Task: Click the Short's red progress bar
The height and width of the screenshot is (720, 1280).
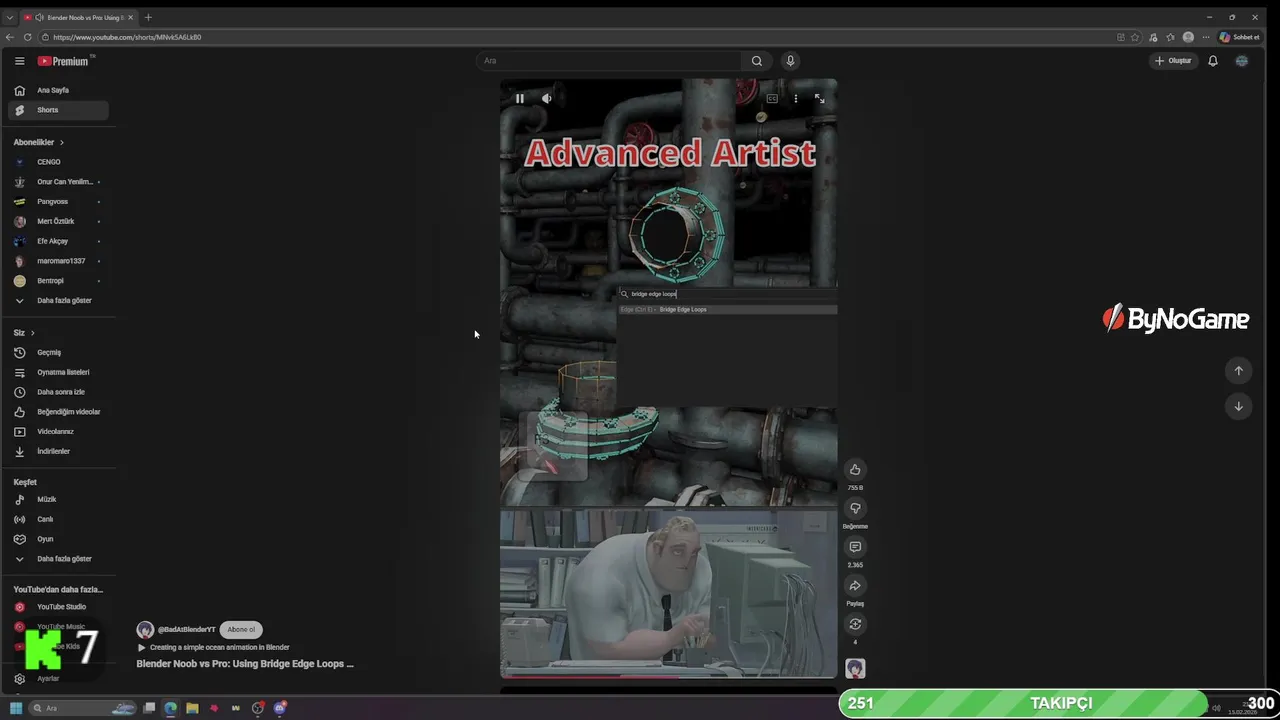Action: click(x=668, y=677)
